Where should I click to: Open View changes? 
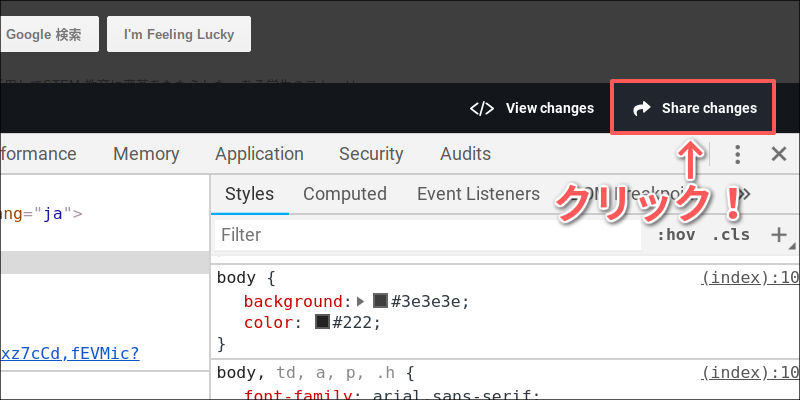coord(532,108)
